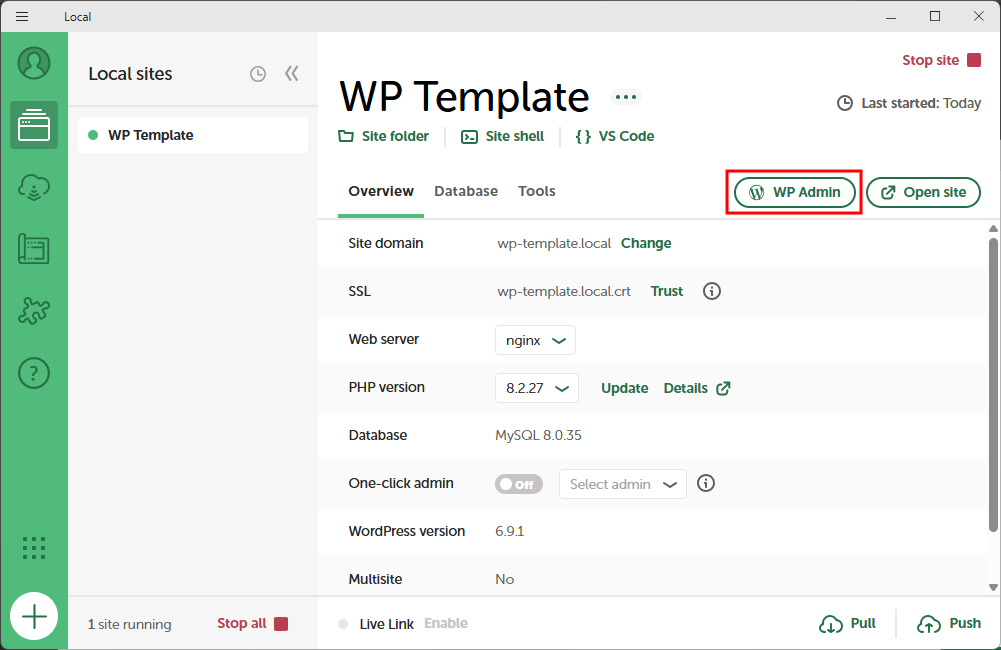Show One-click admin info icon
1001x650 pixels.
[705, 483]
